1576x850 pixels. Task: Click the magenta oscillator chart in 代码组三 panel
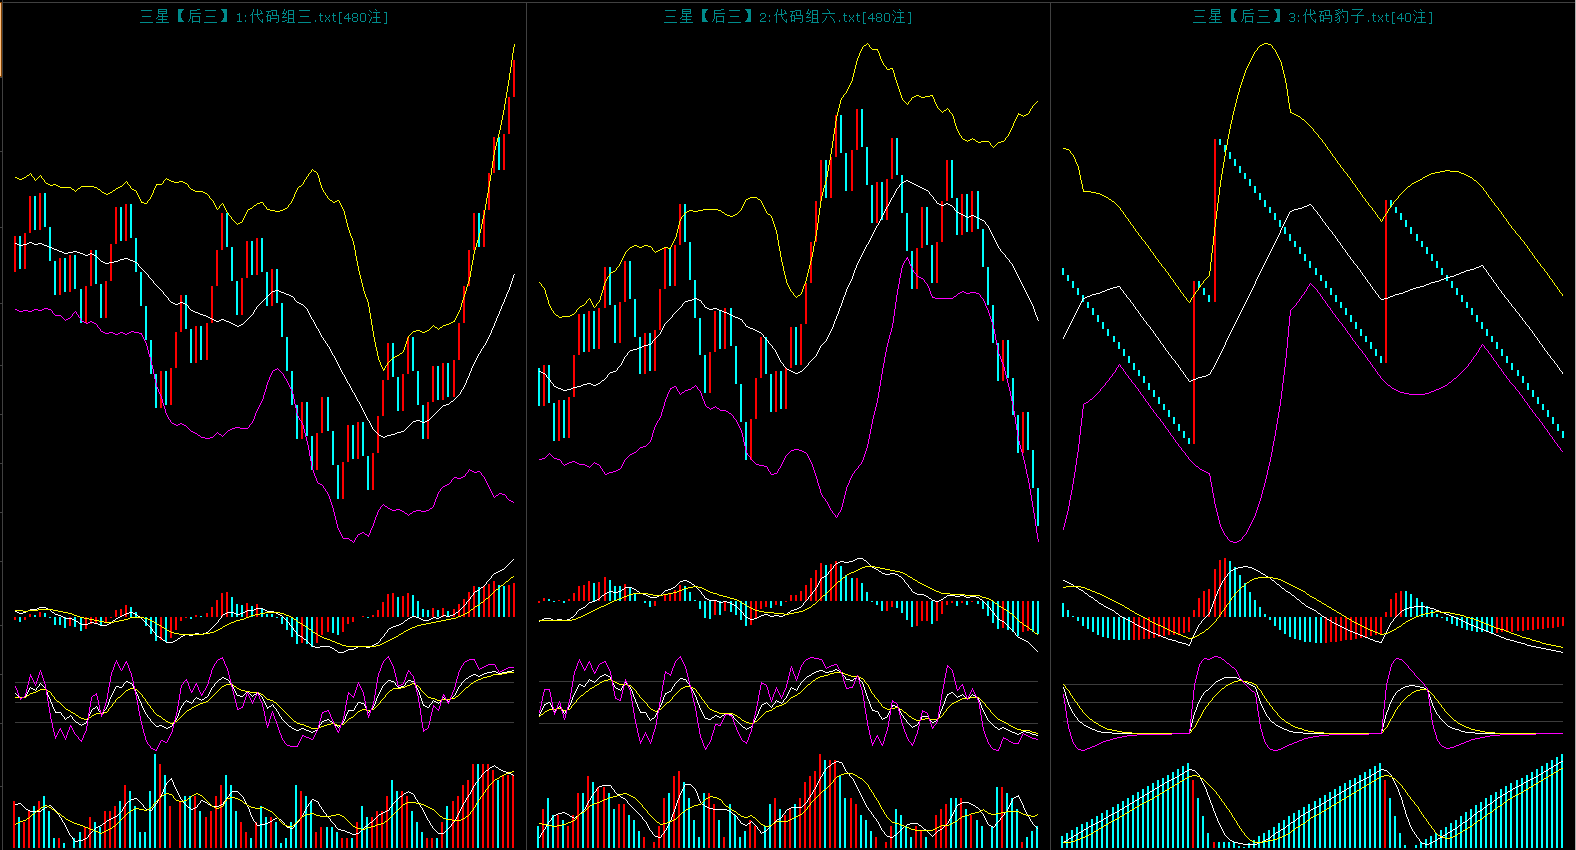(x=264, y=702)
